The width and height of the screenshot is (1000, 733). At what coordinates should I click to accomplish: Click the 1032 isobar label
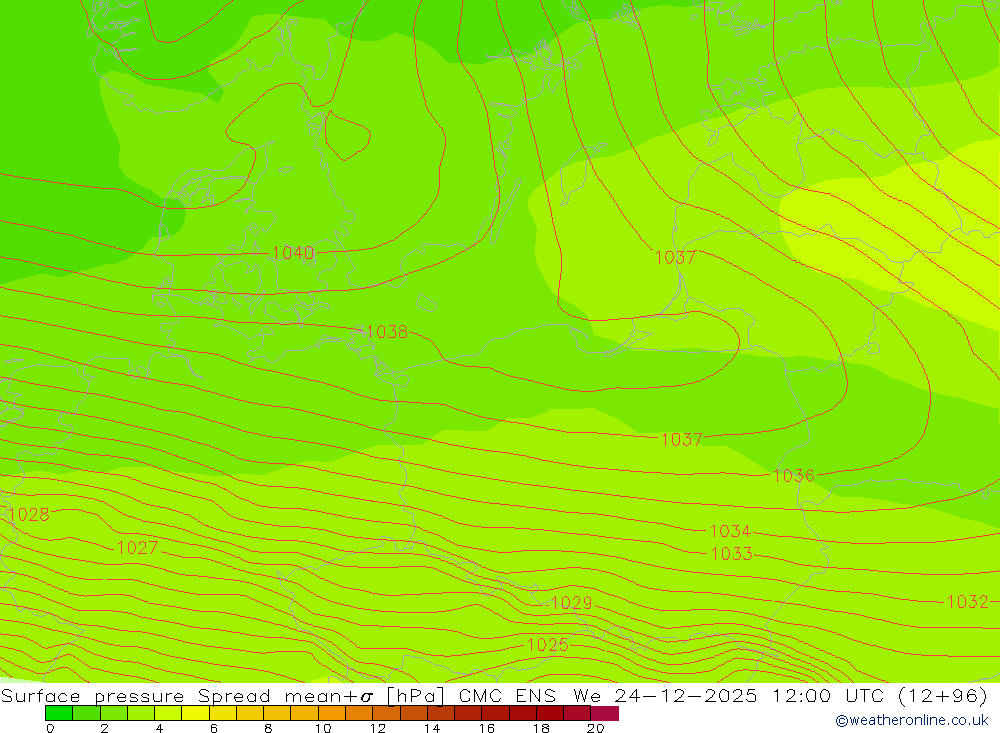tap(967, 602)
